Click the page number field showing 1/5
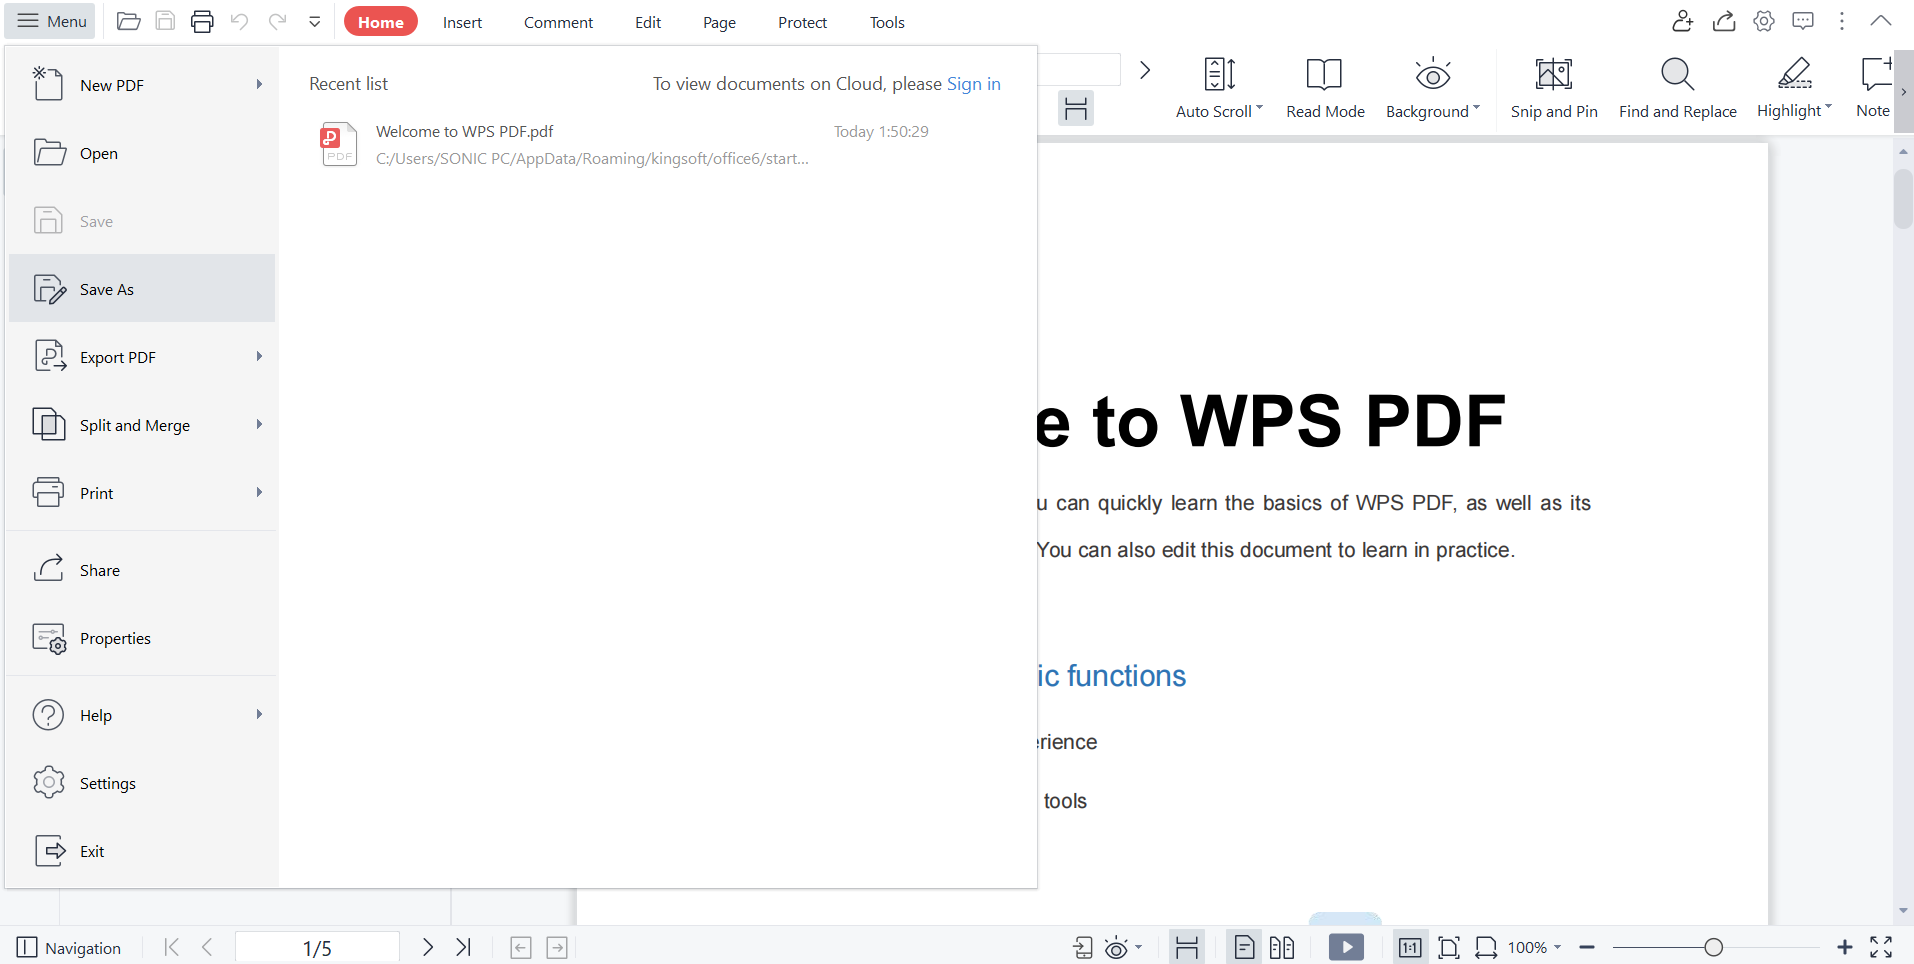Viewport: 1914px width, 964px height. point(317,947)
